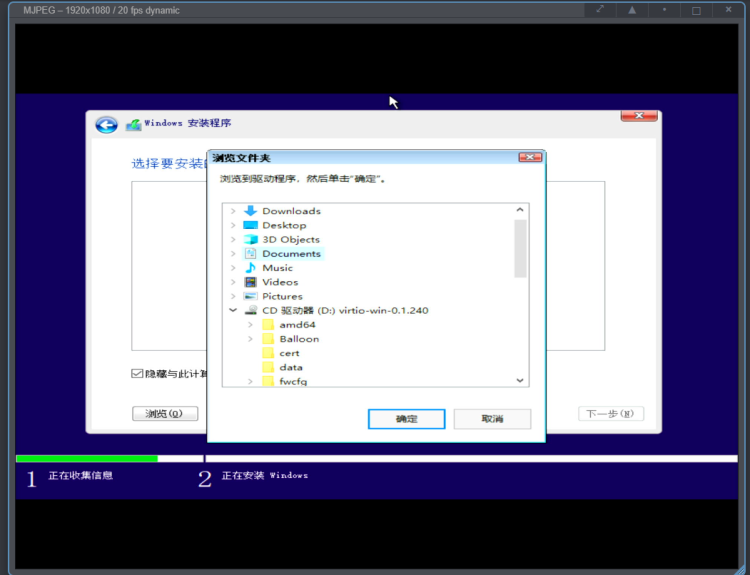Close the Windows 安装程序 window
Image resolution: width=750 pixels, height=575 pixels.
tap(639, 116)
